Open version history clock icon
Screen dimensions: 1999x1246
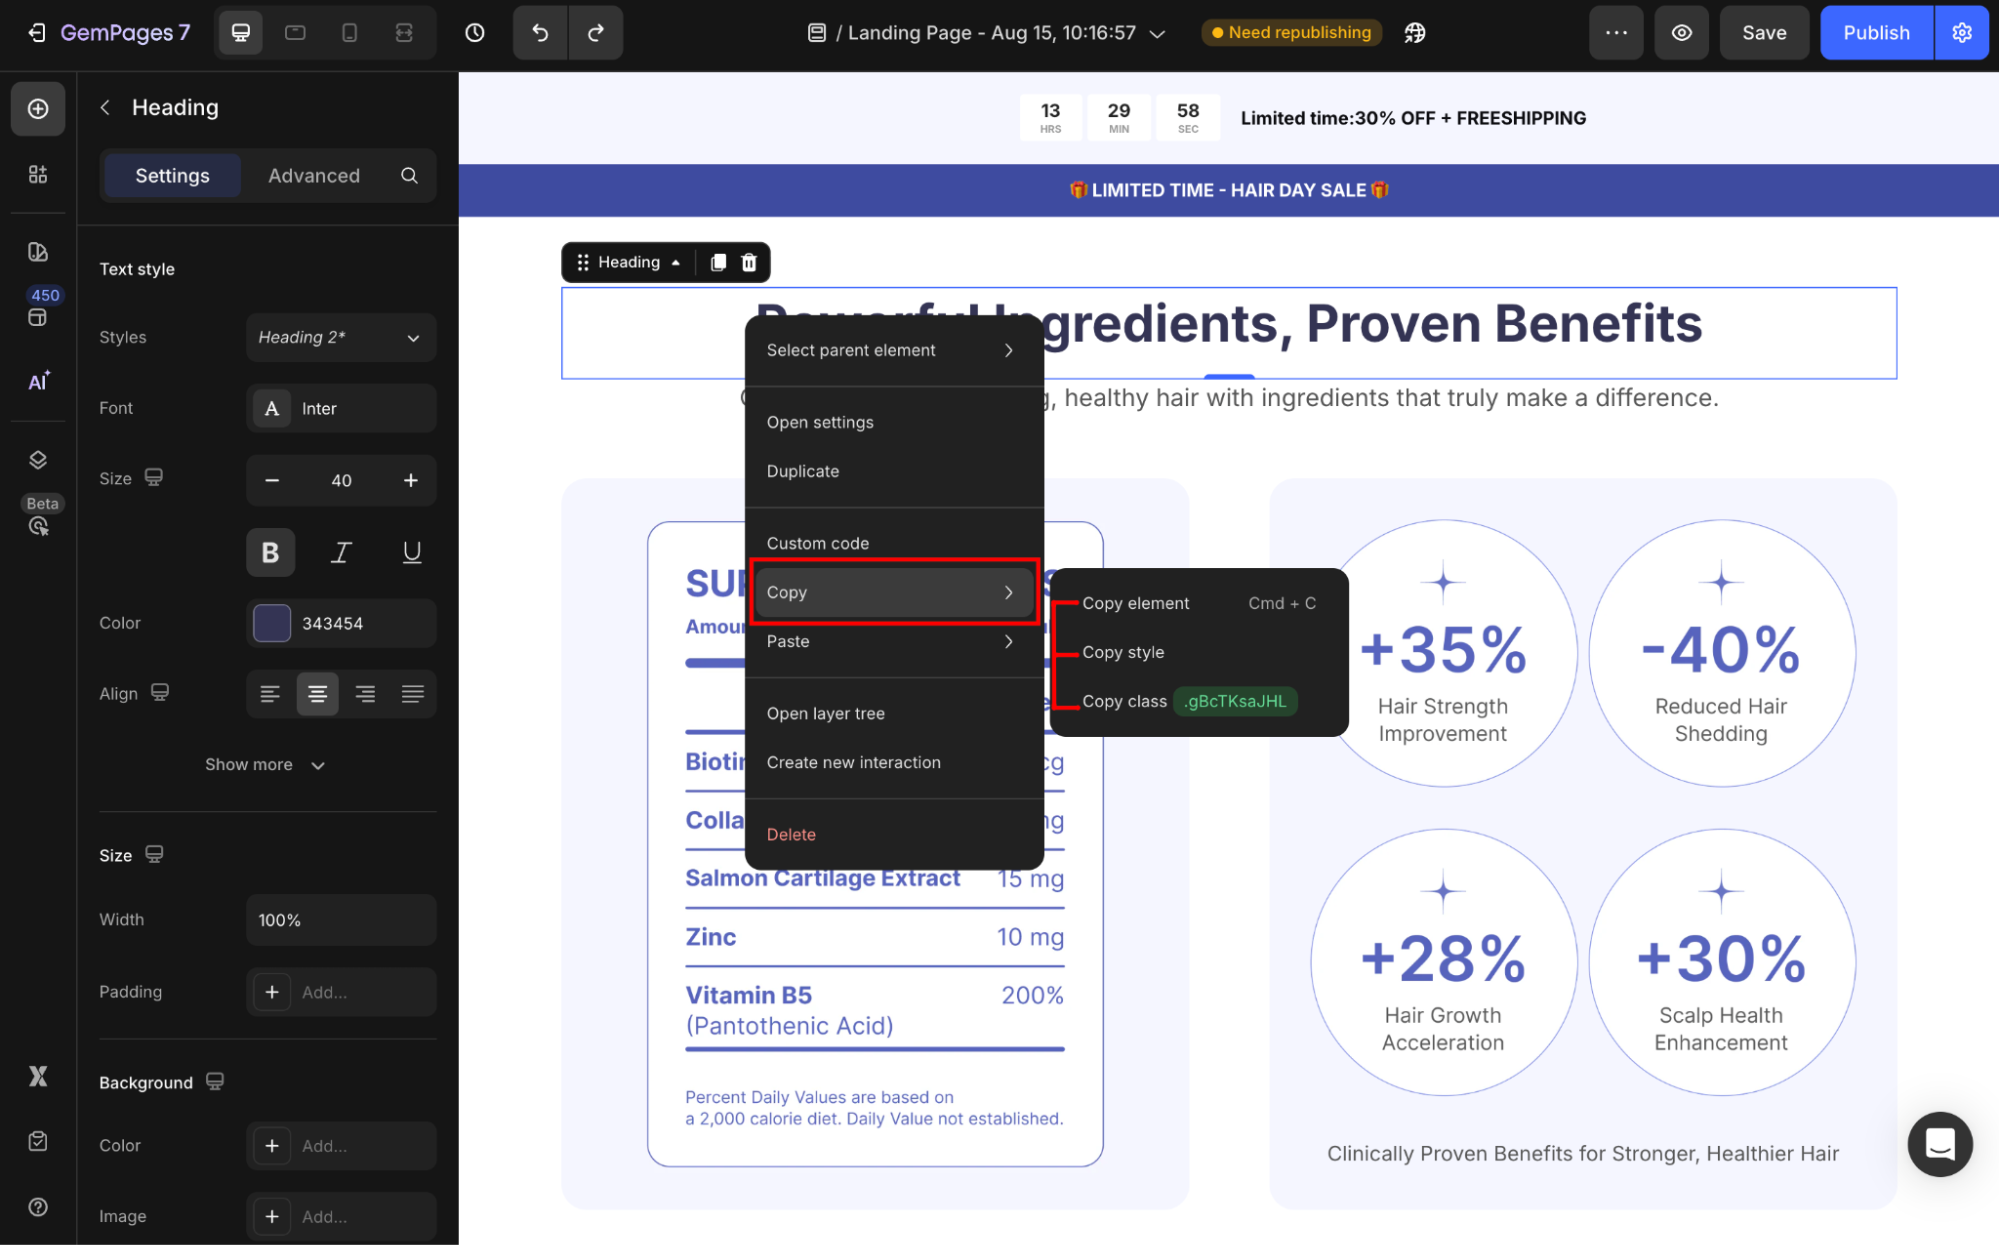tap(475, 33)
